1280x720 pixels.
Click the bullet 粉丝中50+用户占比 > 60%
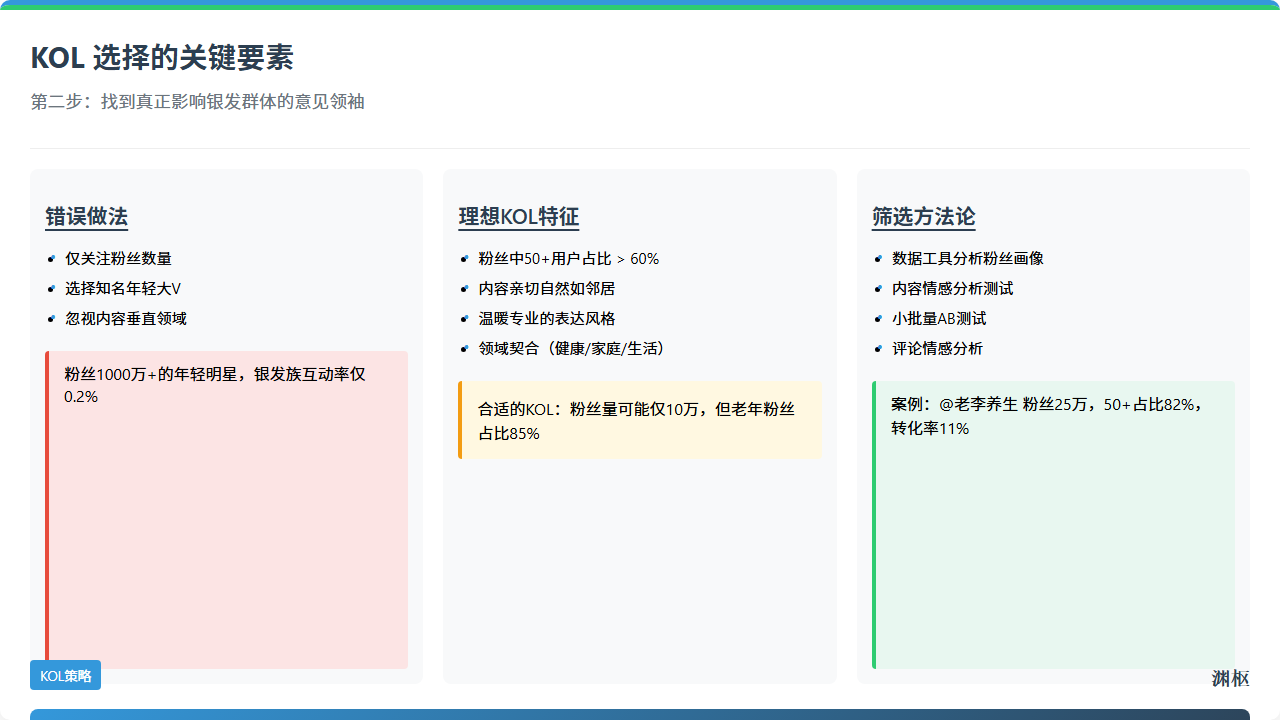click(x=568, y=258)
